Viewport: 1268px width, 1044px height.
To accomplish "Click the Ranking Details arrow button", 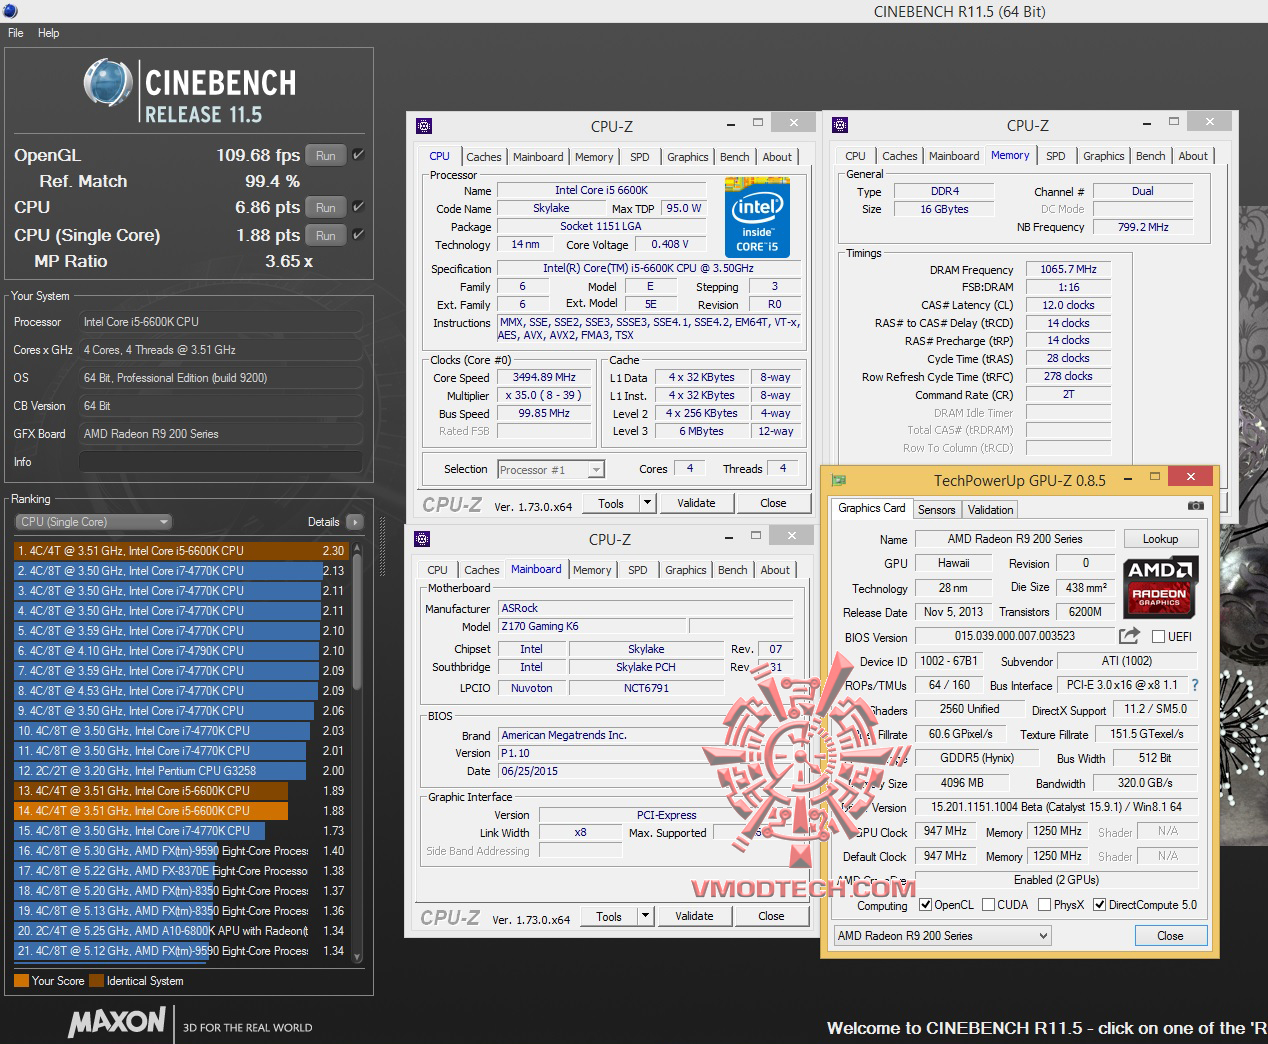I will (x=354, y=522).
